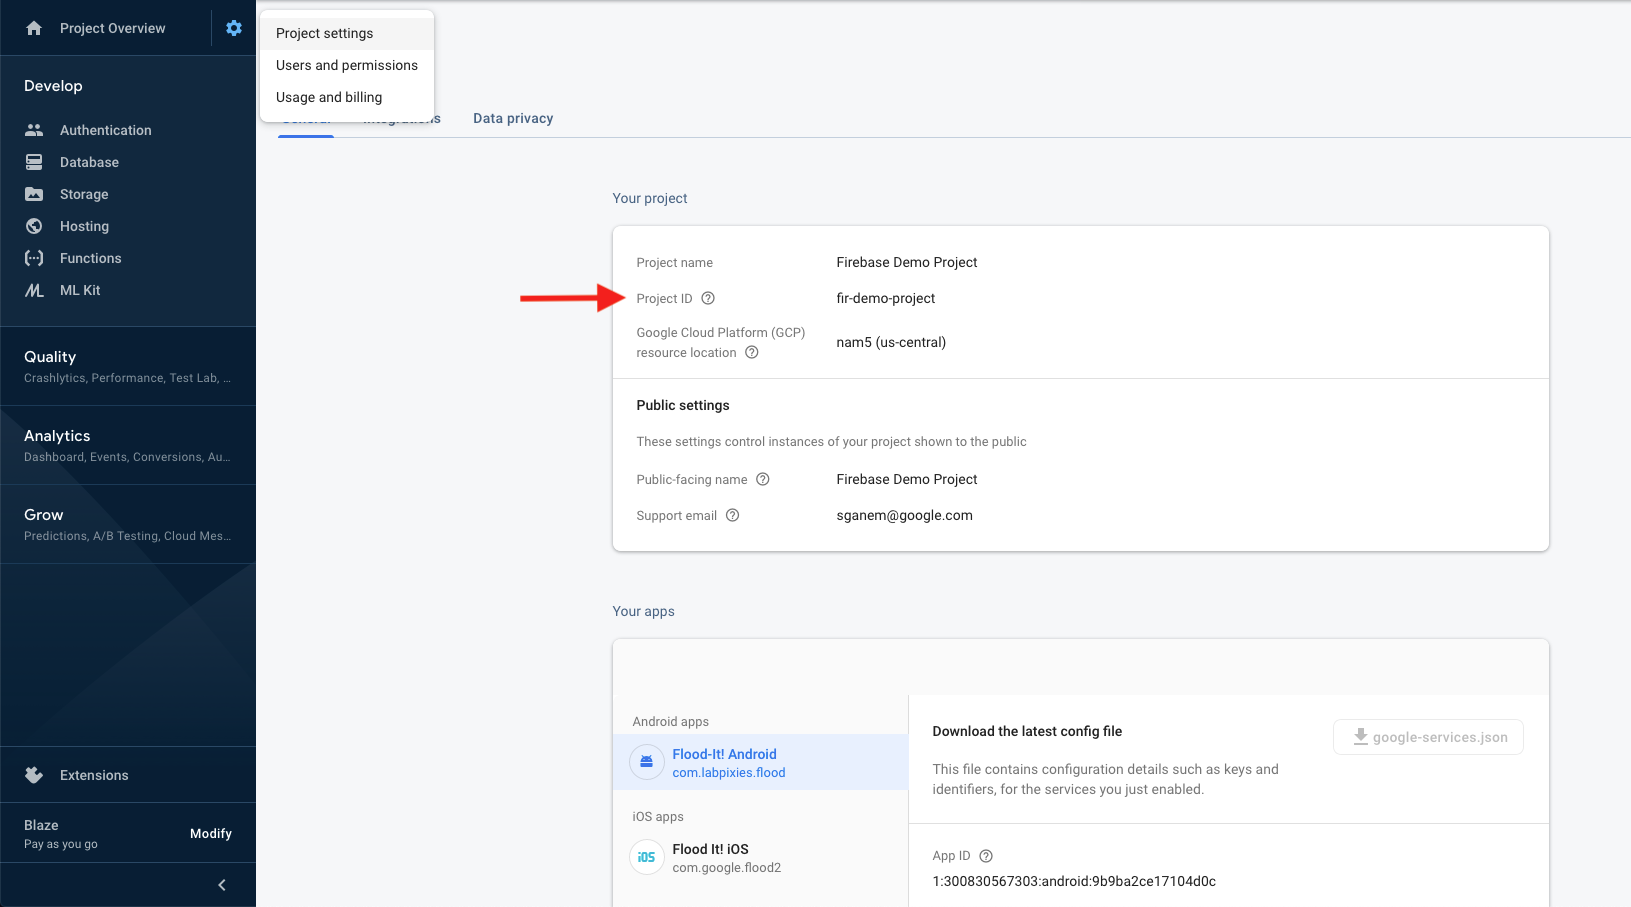Switch to the Data privacy tab
The image size is (1631, 907).
coord(513,118)
